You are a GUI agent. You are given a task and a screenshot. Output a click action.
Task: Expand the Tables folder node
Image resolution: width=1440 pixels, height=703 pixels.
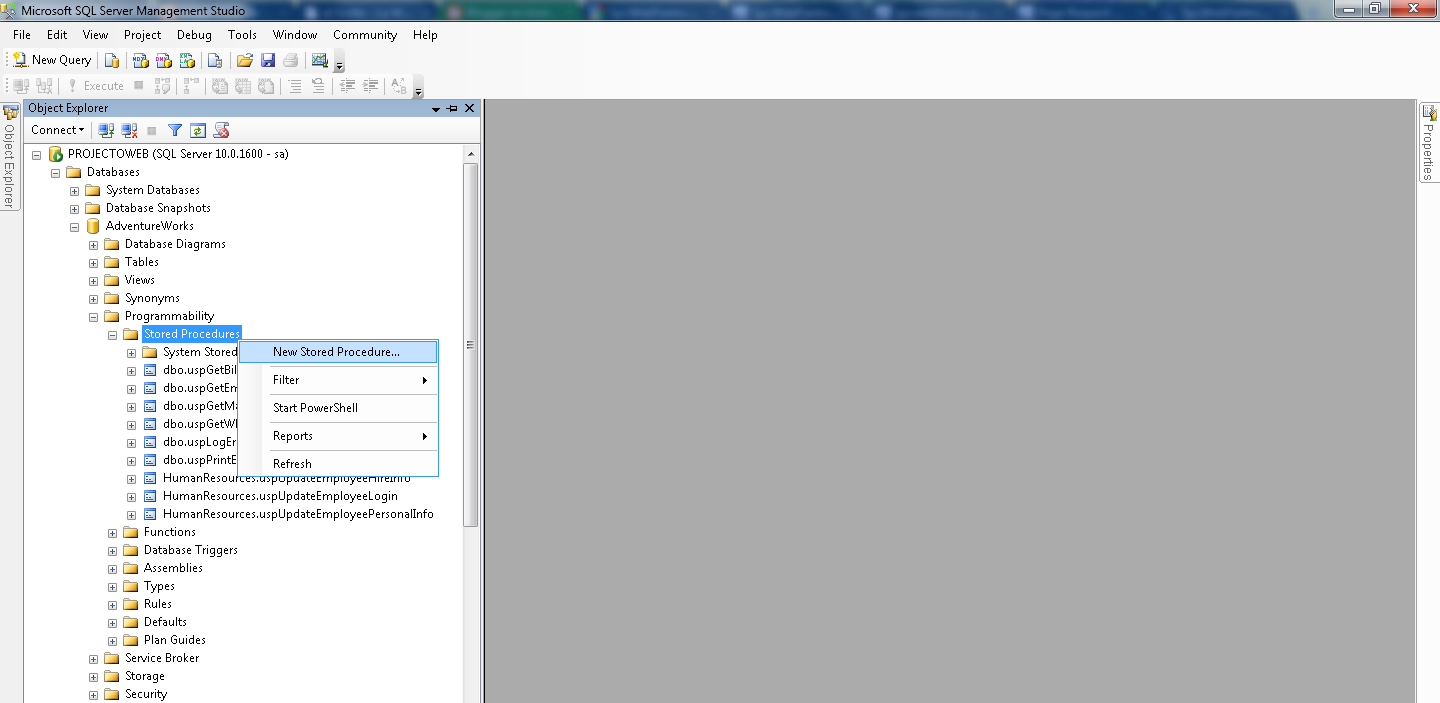pyautogui.click(x=93, y=262)
